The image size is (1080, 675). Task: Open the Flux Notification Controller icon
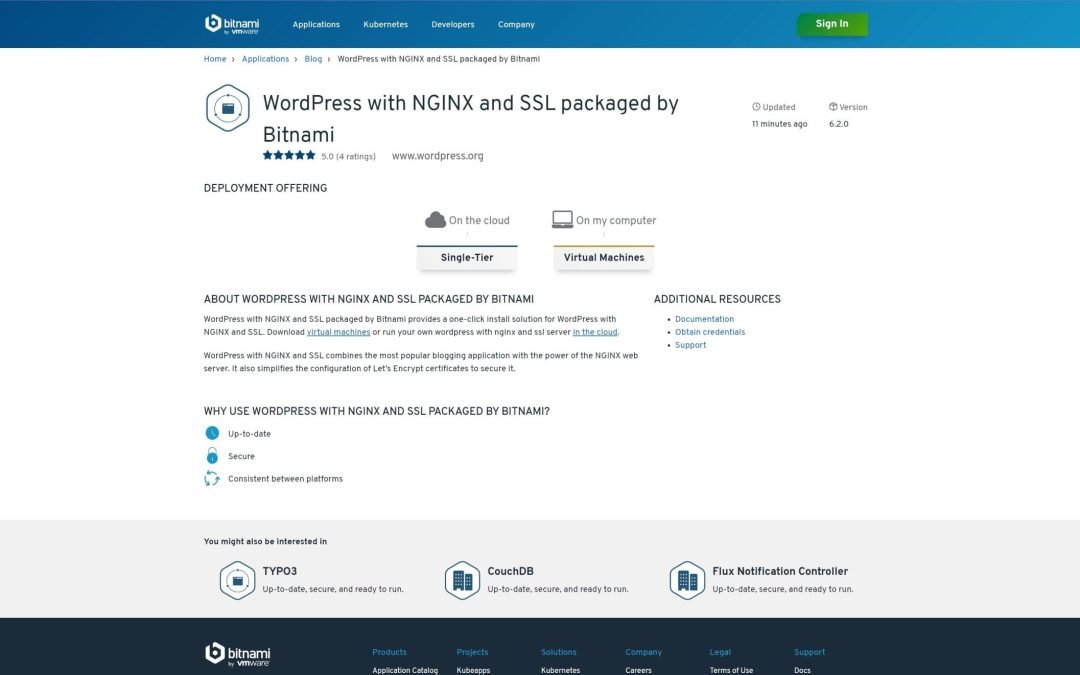click(x=687, y=580)
